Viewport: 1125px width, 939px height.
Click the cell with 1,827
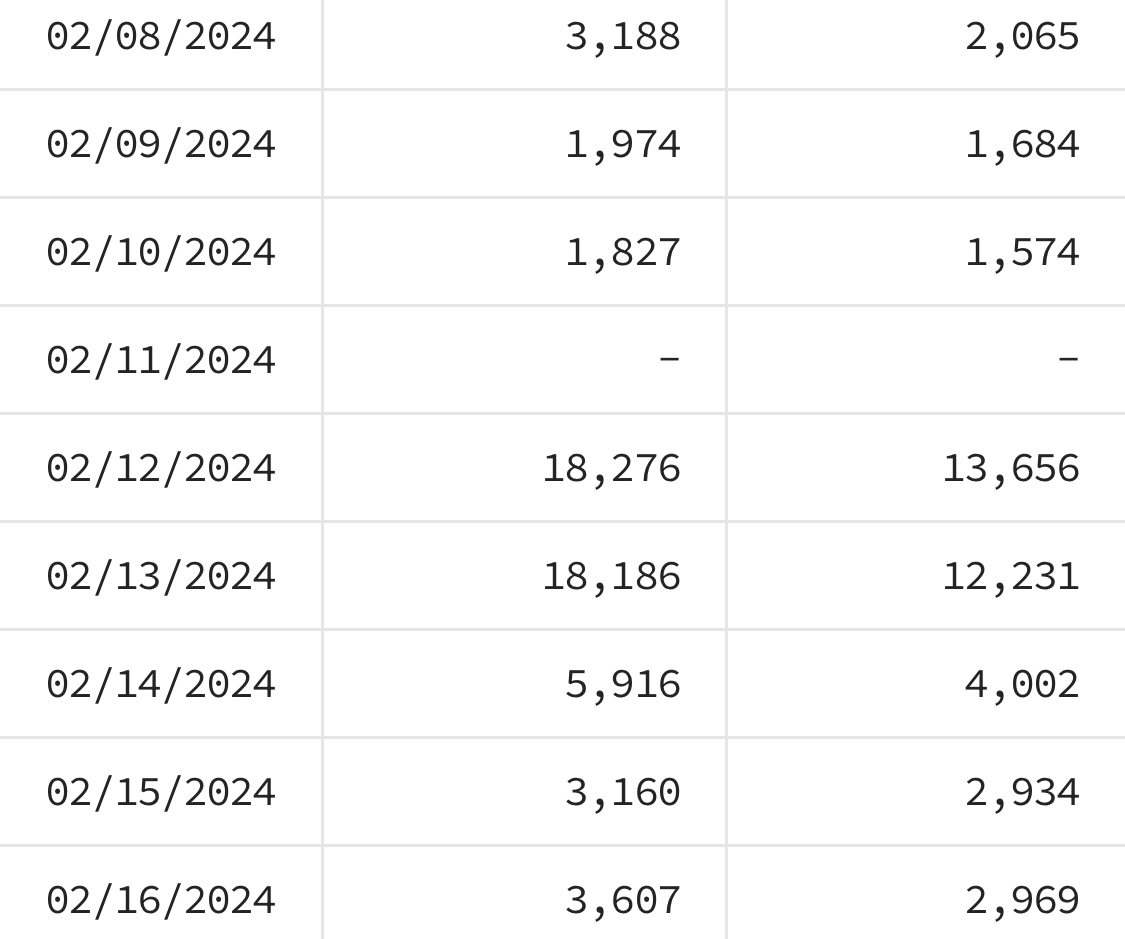click(x=524, y=253)
